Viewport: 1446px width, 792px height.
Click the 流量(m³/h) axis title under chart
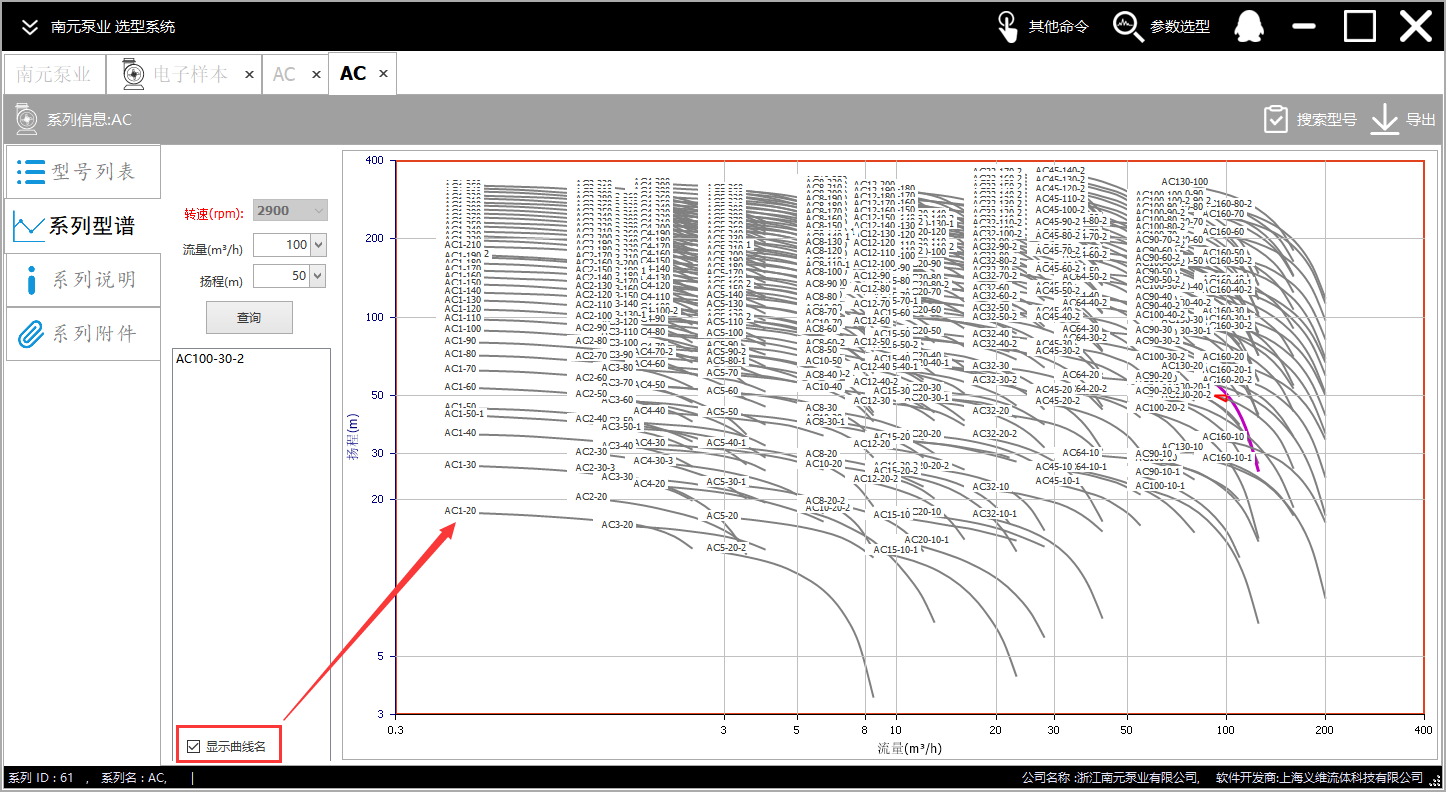point(910,747)
